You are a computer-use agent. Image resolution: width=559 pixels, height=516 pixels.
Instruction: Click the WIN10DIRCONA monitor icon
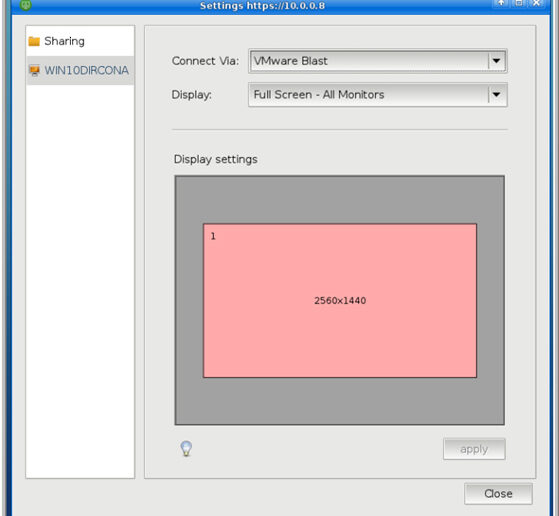coord(35,70)
